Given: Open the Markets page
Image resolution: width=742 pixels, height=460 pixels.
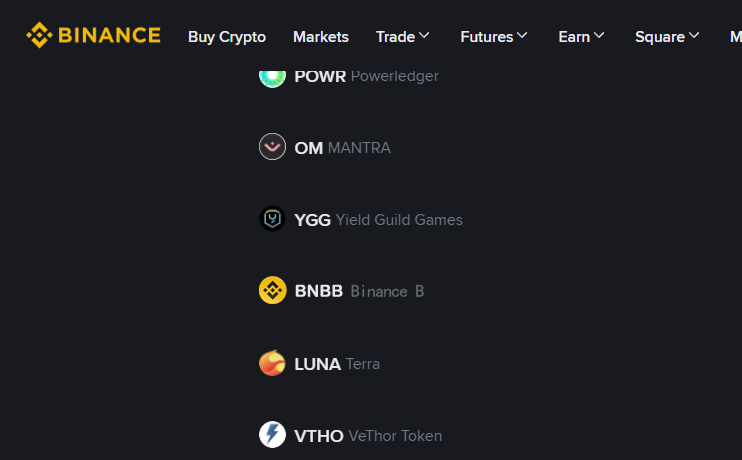Looking at the screenshot, I should pyautogui.click(x=321, y=37).
